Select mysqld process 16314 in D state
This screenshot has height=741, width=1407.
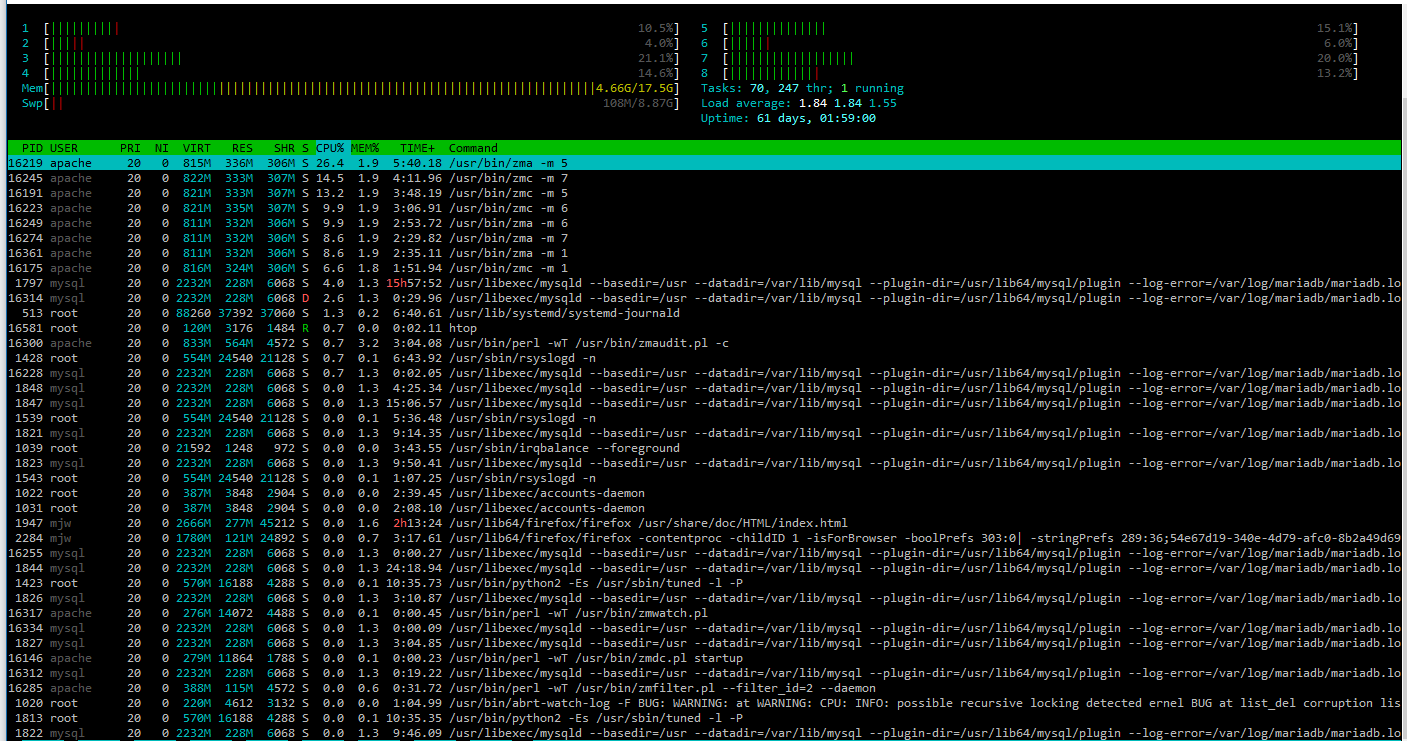(703, 298)
